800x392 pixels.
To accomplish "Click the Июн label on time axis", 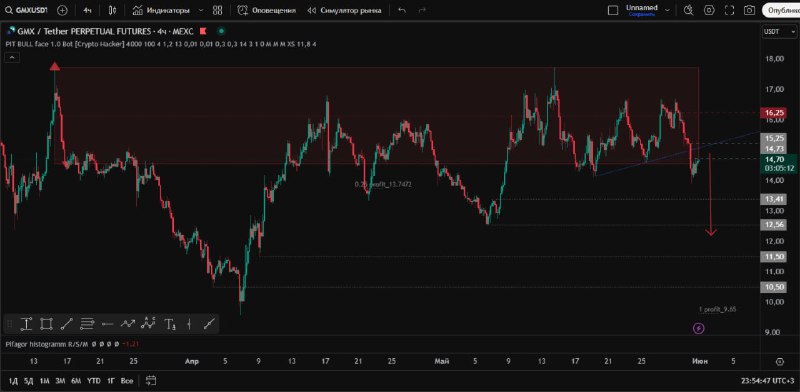I will click(699, 361).
